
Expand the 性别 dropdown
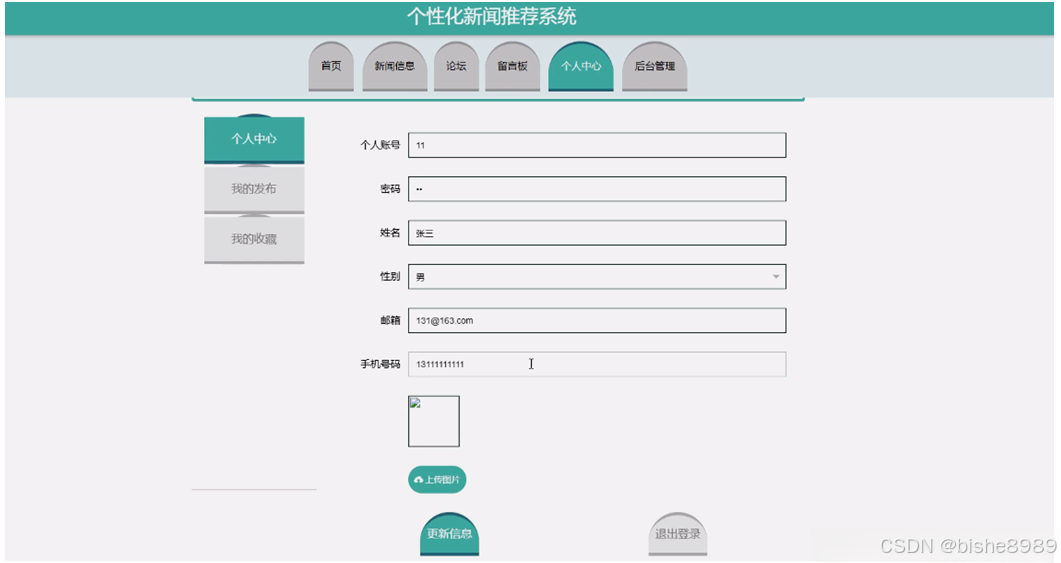tap(597, 277)
